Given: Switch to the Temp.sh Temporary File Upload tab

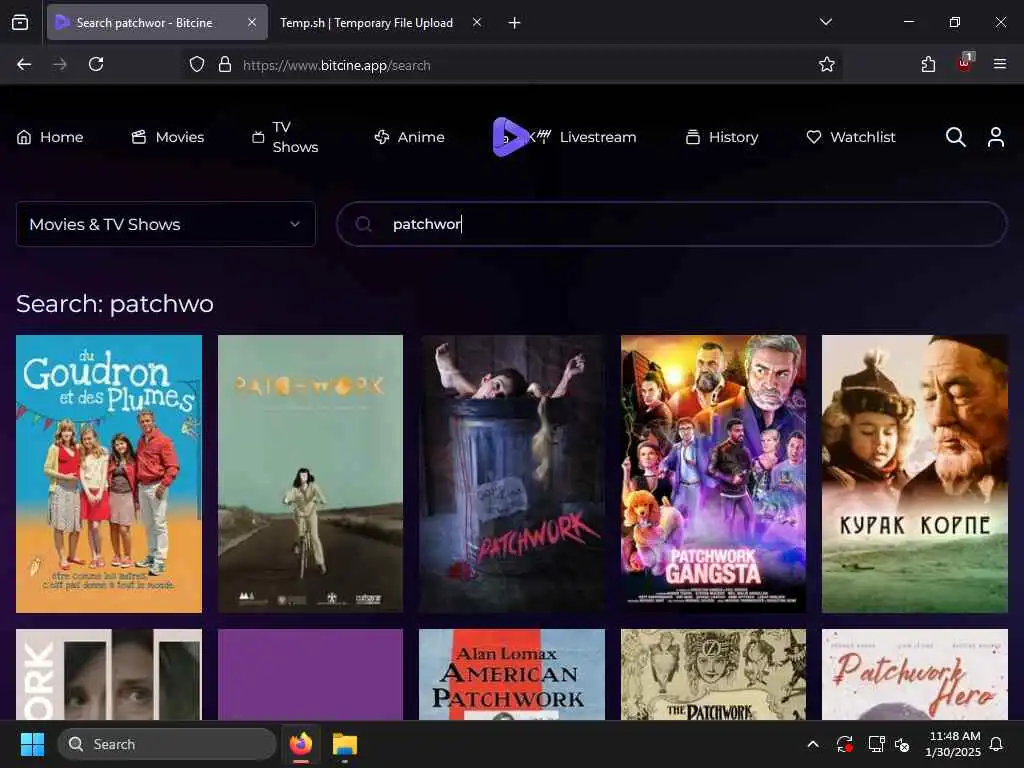Looking at the screenshot, I should pyautogui.click(x=366, y=23).
